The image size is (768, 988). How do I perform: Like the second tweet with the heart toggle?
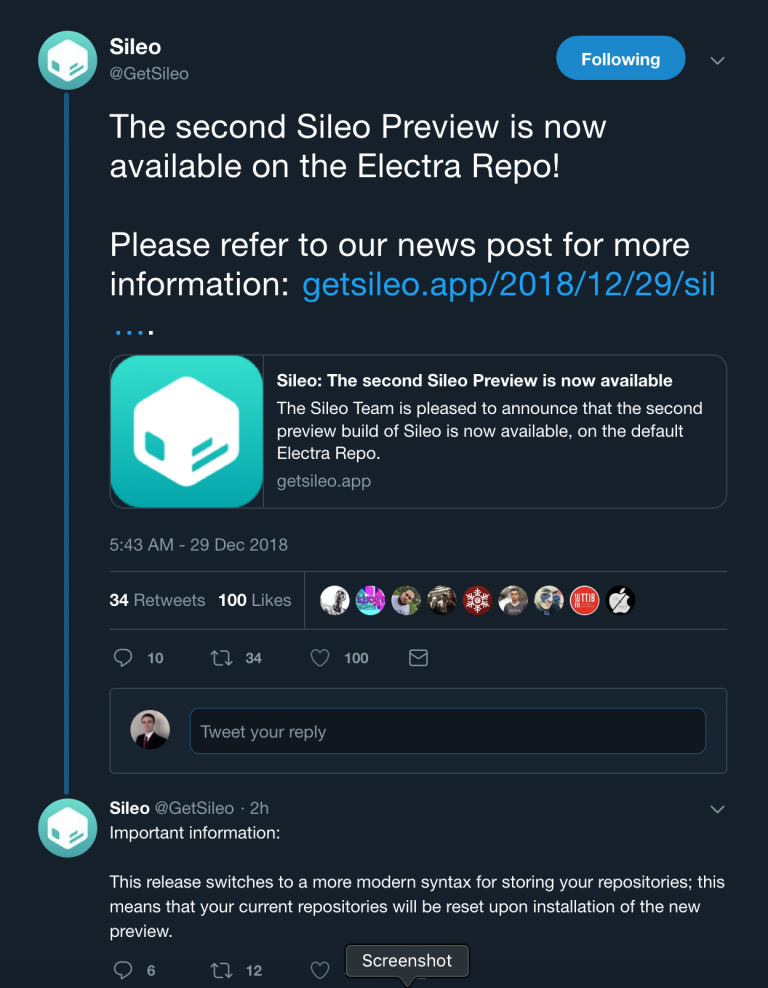pyautogui.click(x=319, y=969)
